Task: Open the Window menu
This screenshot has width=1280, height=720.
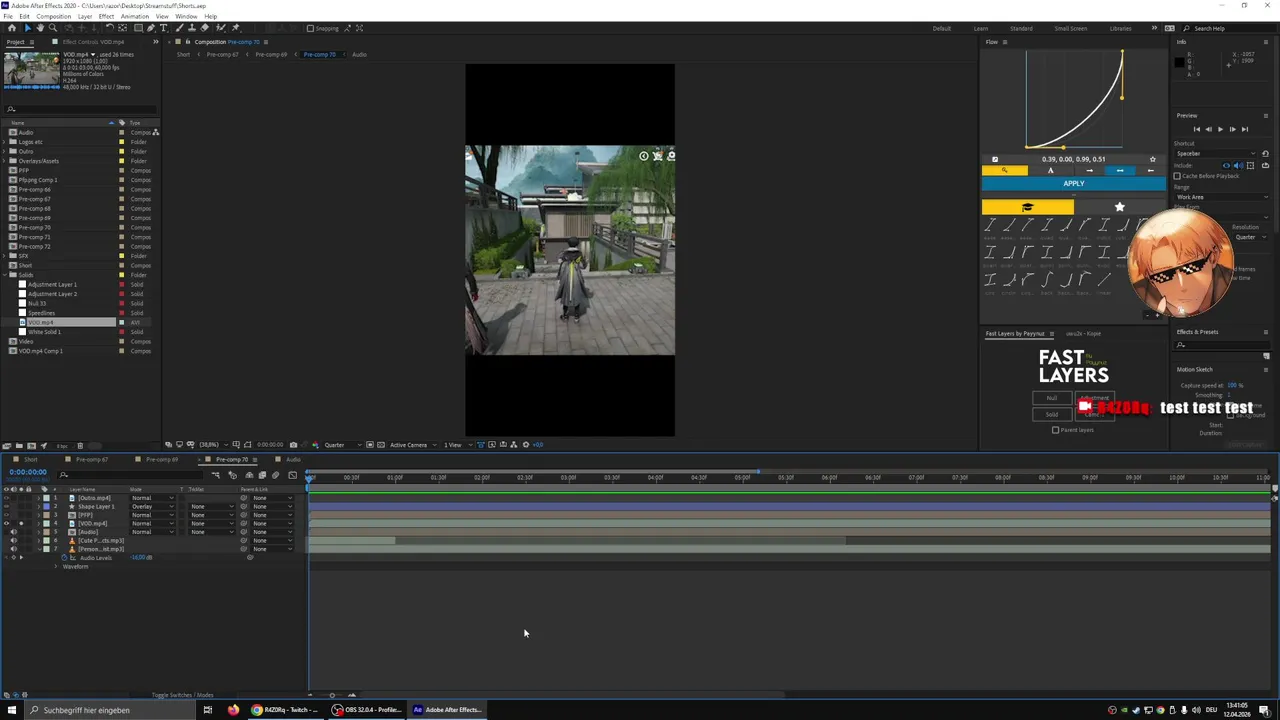Action: (186, 17)
